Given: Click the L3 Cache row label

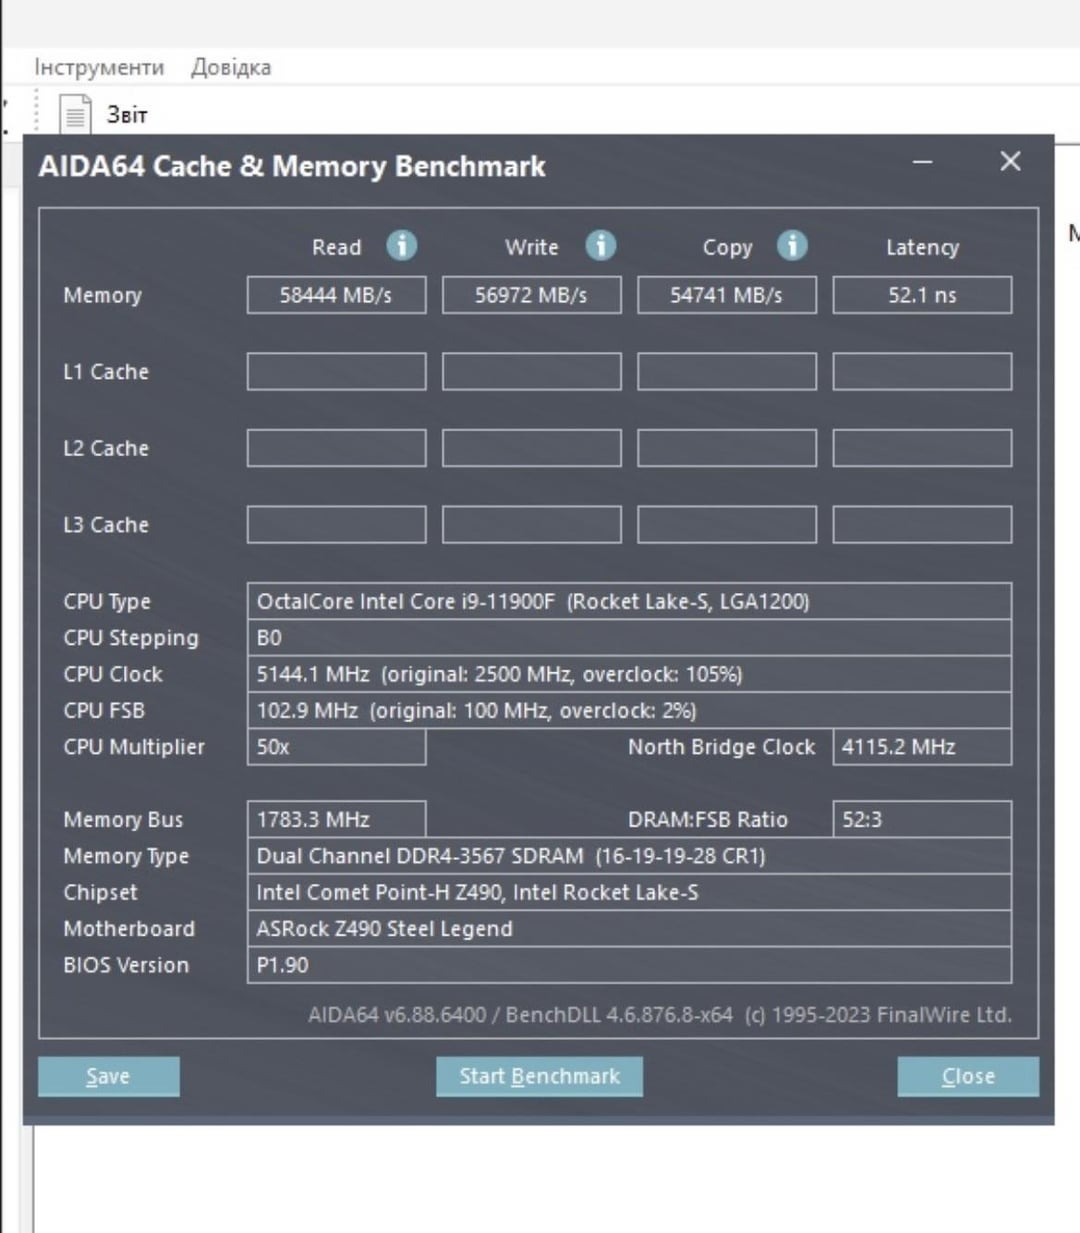Looking at the screenshot, I should (106, 525).
